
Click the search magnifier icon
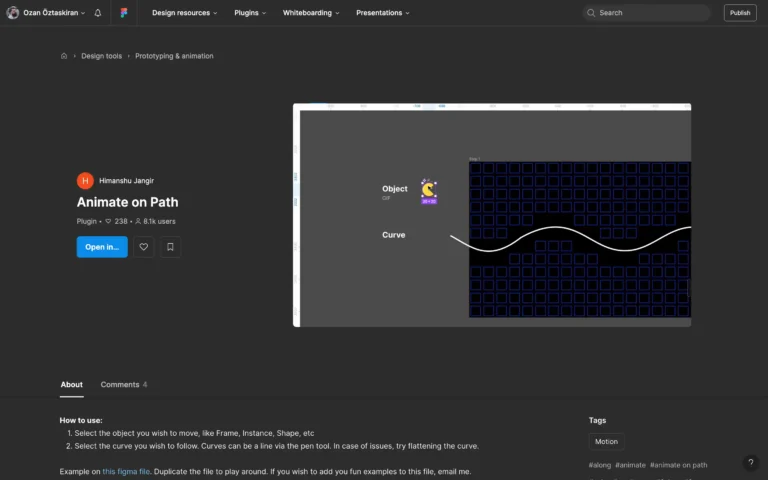(591, 13)
